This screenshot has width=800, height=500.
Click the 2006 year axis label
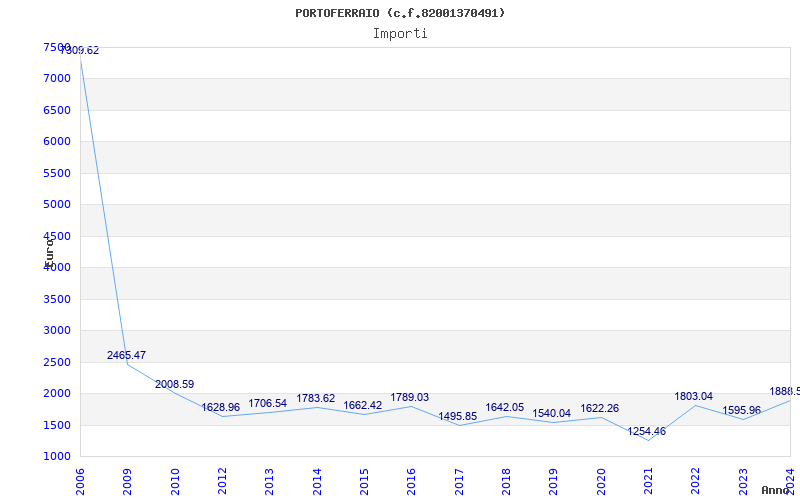click(x=80, y=482)
